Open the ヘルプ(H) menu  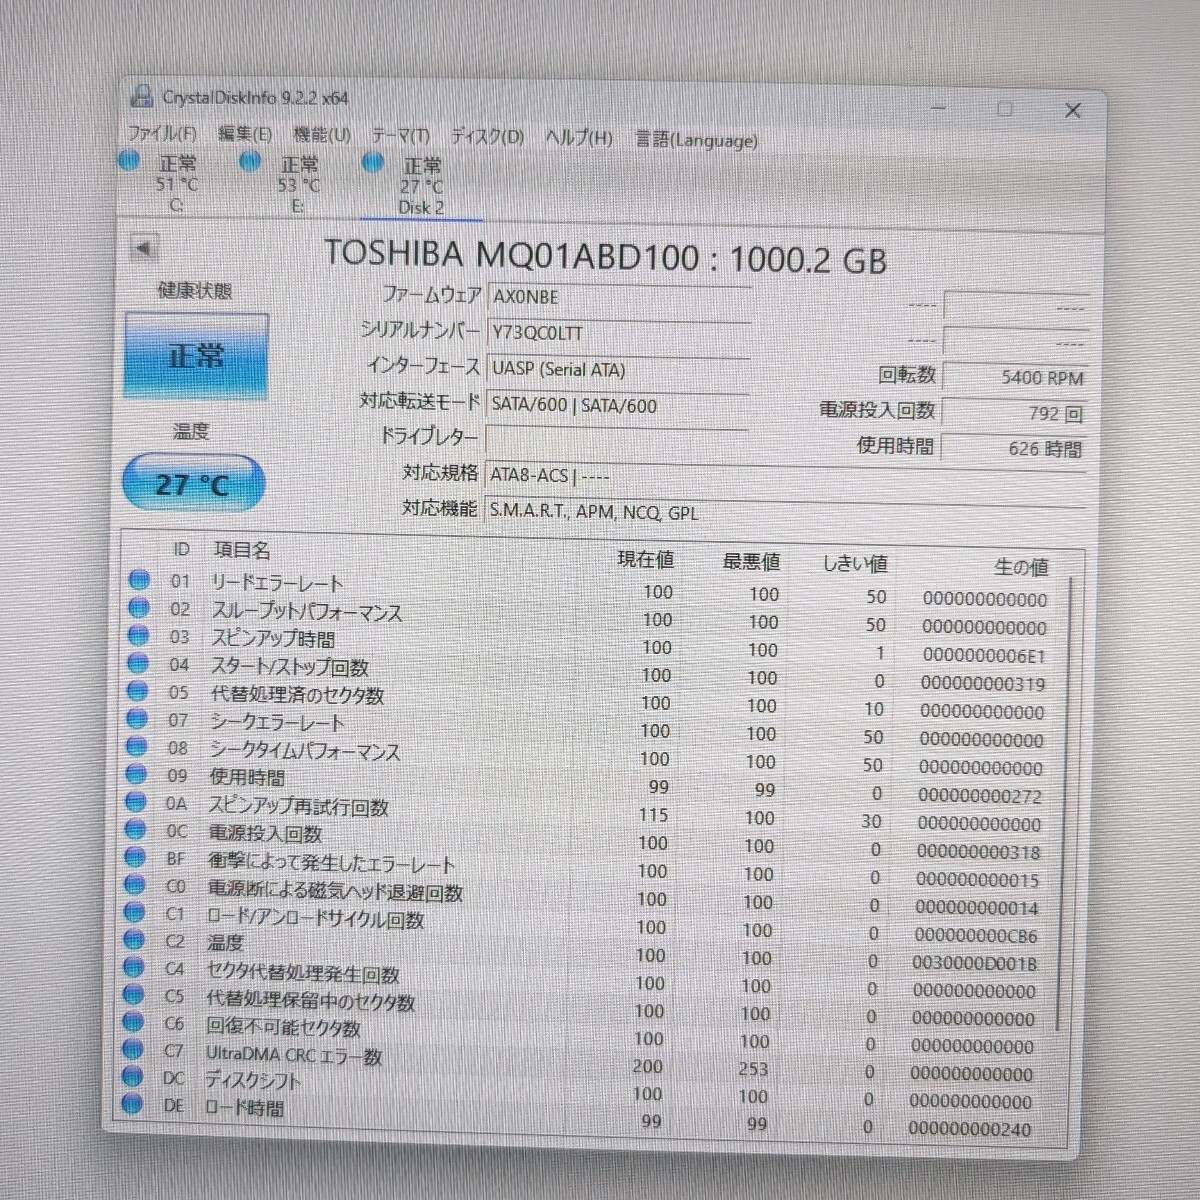pos(579,138)
